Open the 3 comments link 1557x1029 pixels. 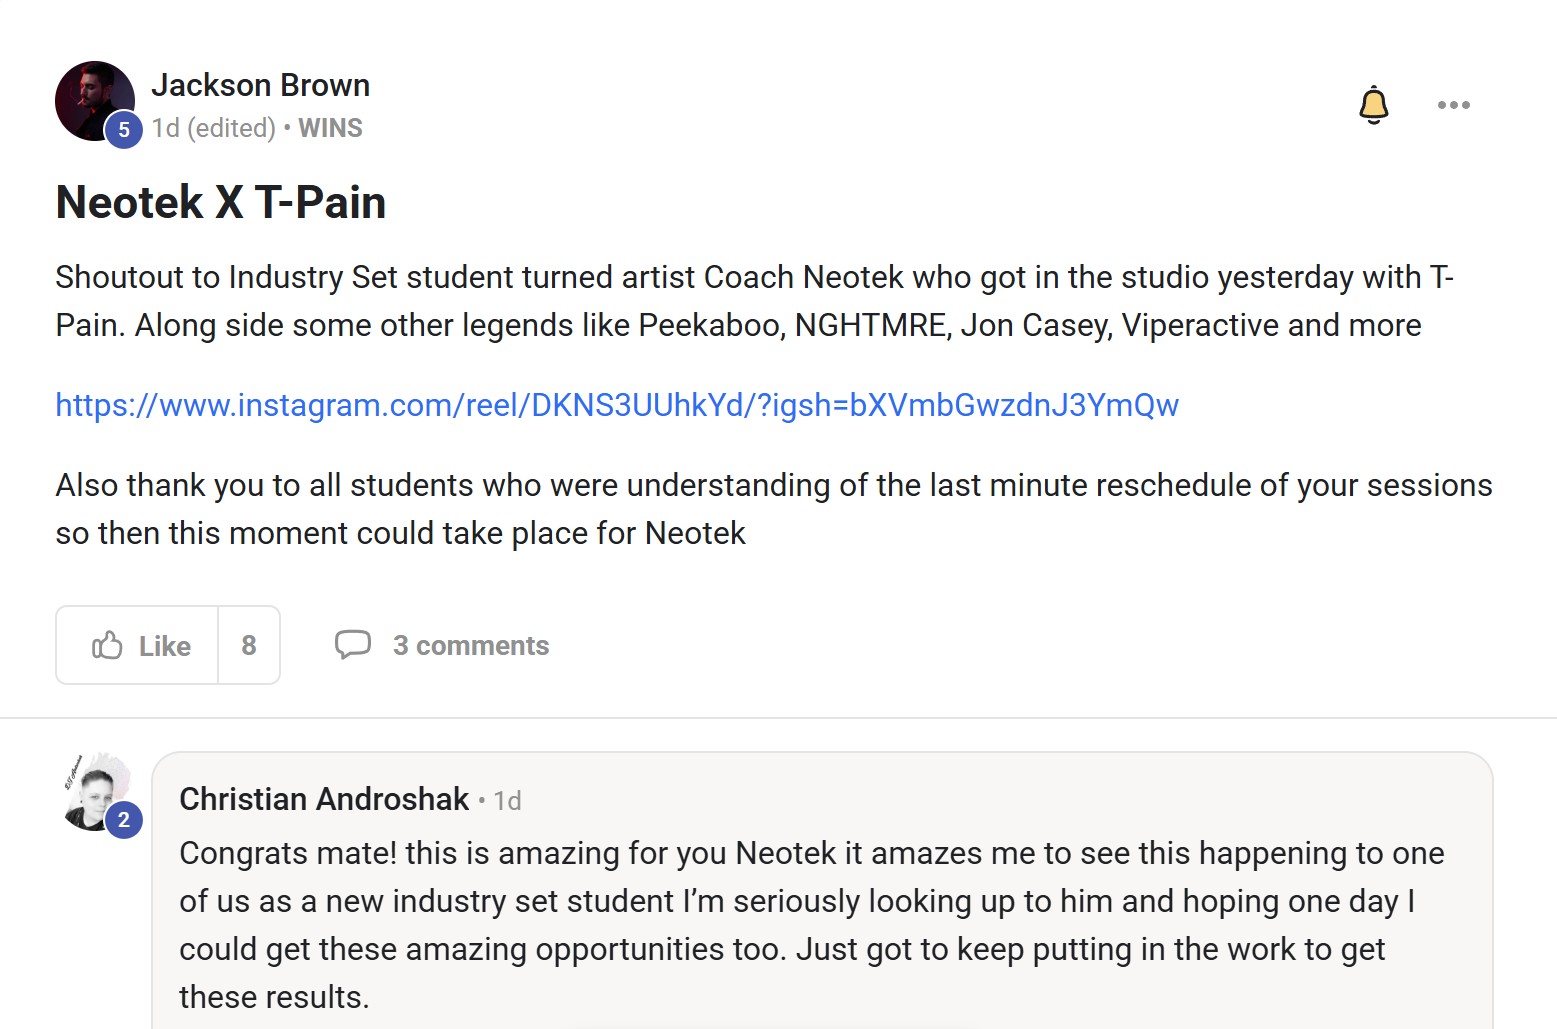tap(471, 646)
